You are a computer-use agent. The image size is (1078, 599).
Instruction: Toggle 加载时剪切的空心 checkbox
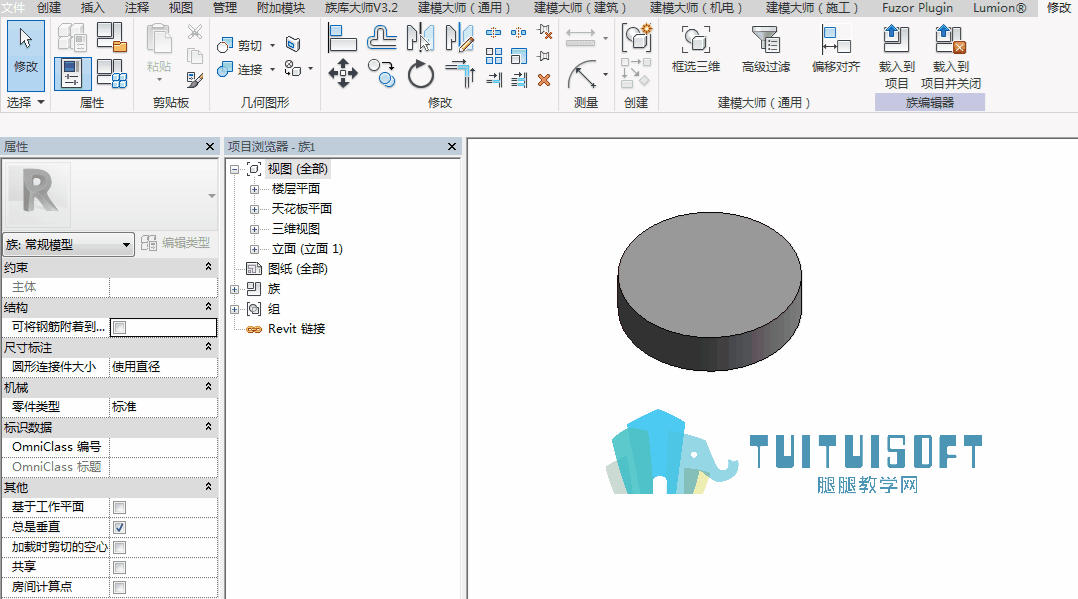120,547
